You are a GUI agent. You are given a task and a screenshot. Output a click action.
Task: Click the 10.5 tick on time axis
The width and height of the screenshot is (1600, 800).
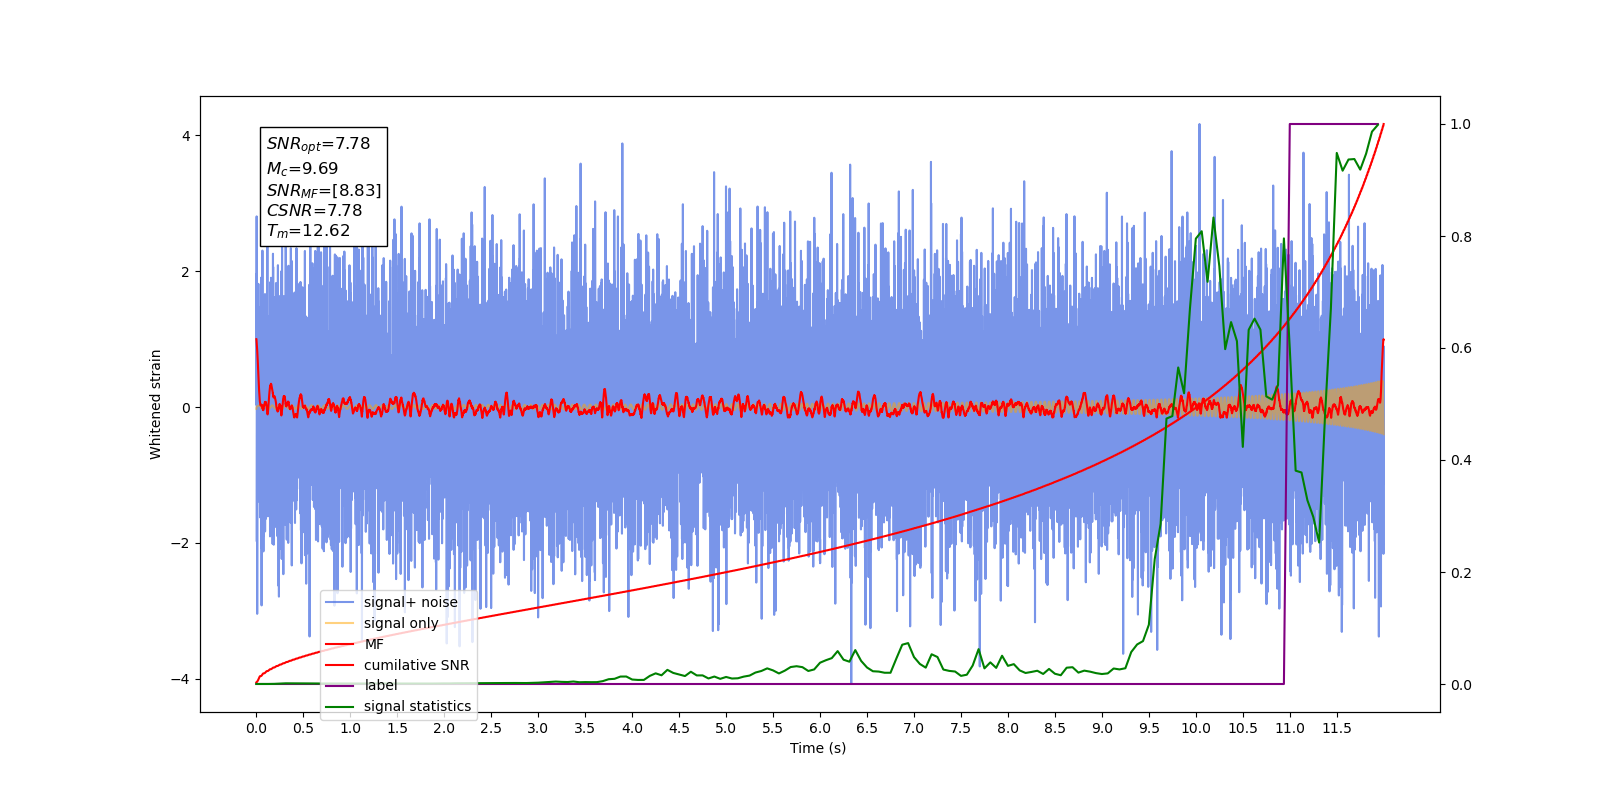[1243, 728]
